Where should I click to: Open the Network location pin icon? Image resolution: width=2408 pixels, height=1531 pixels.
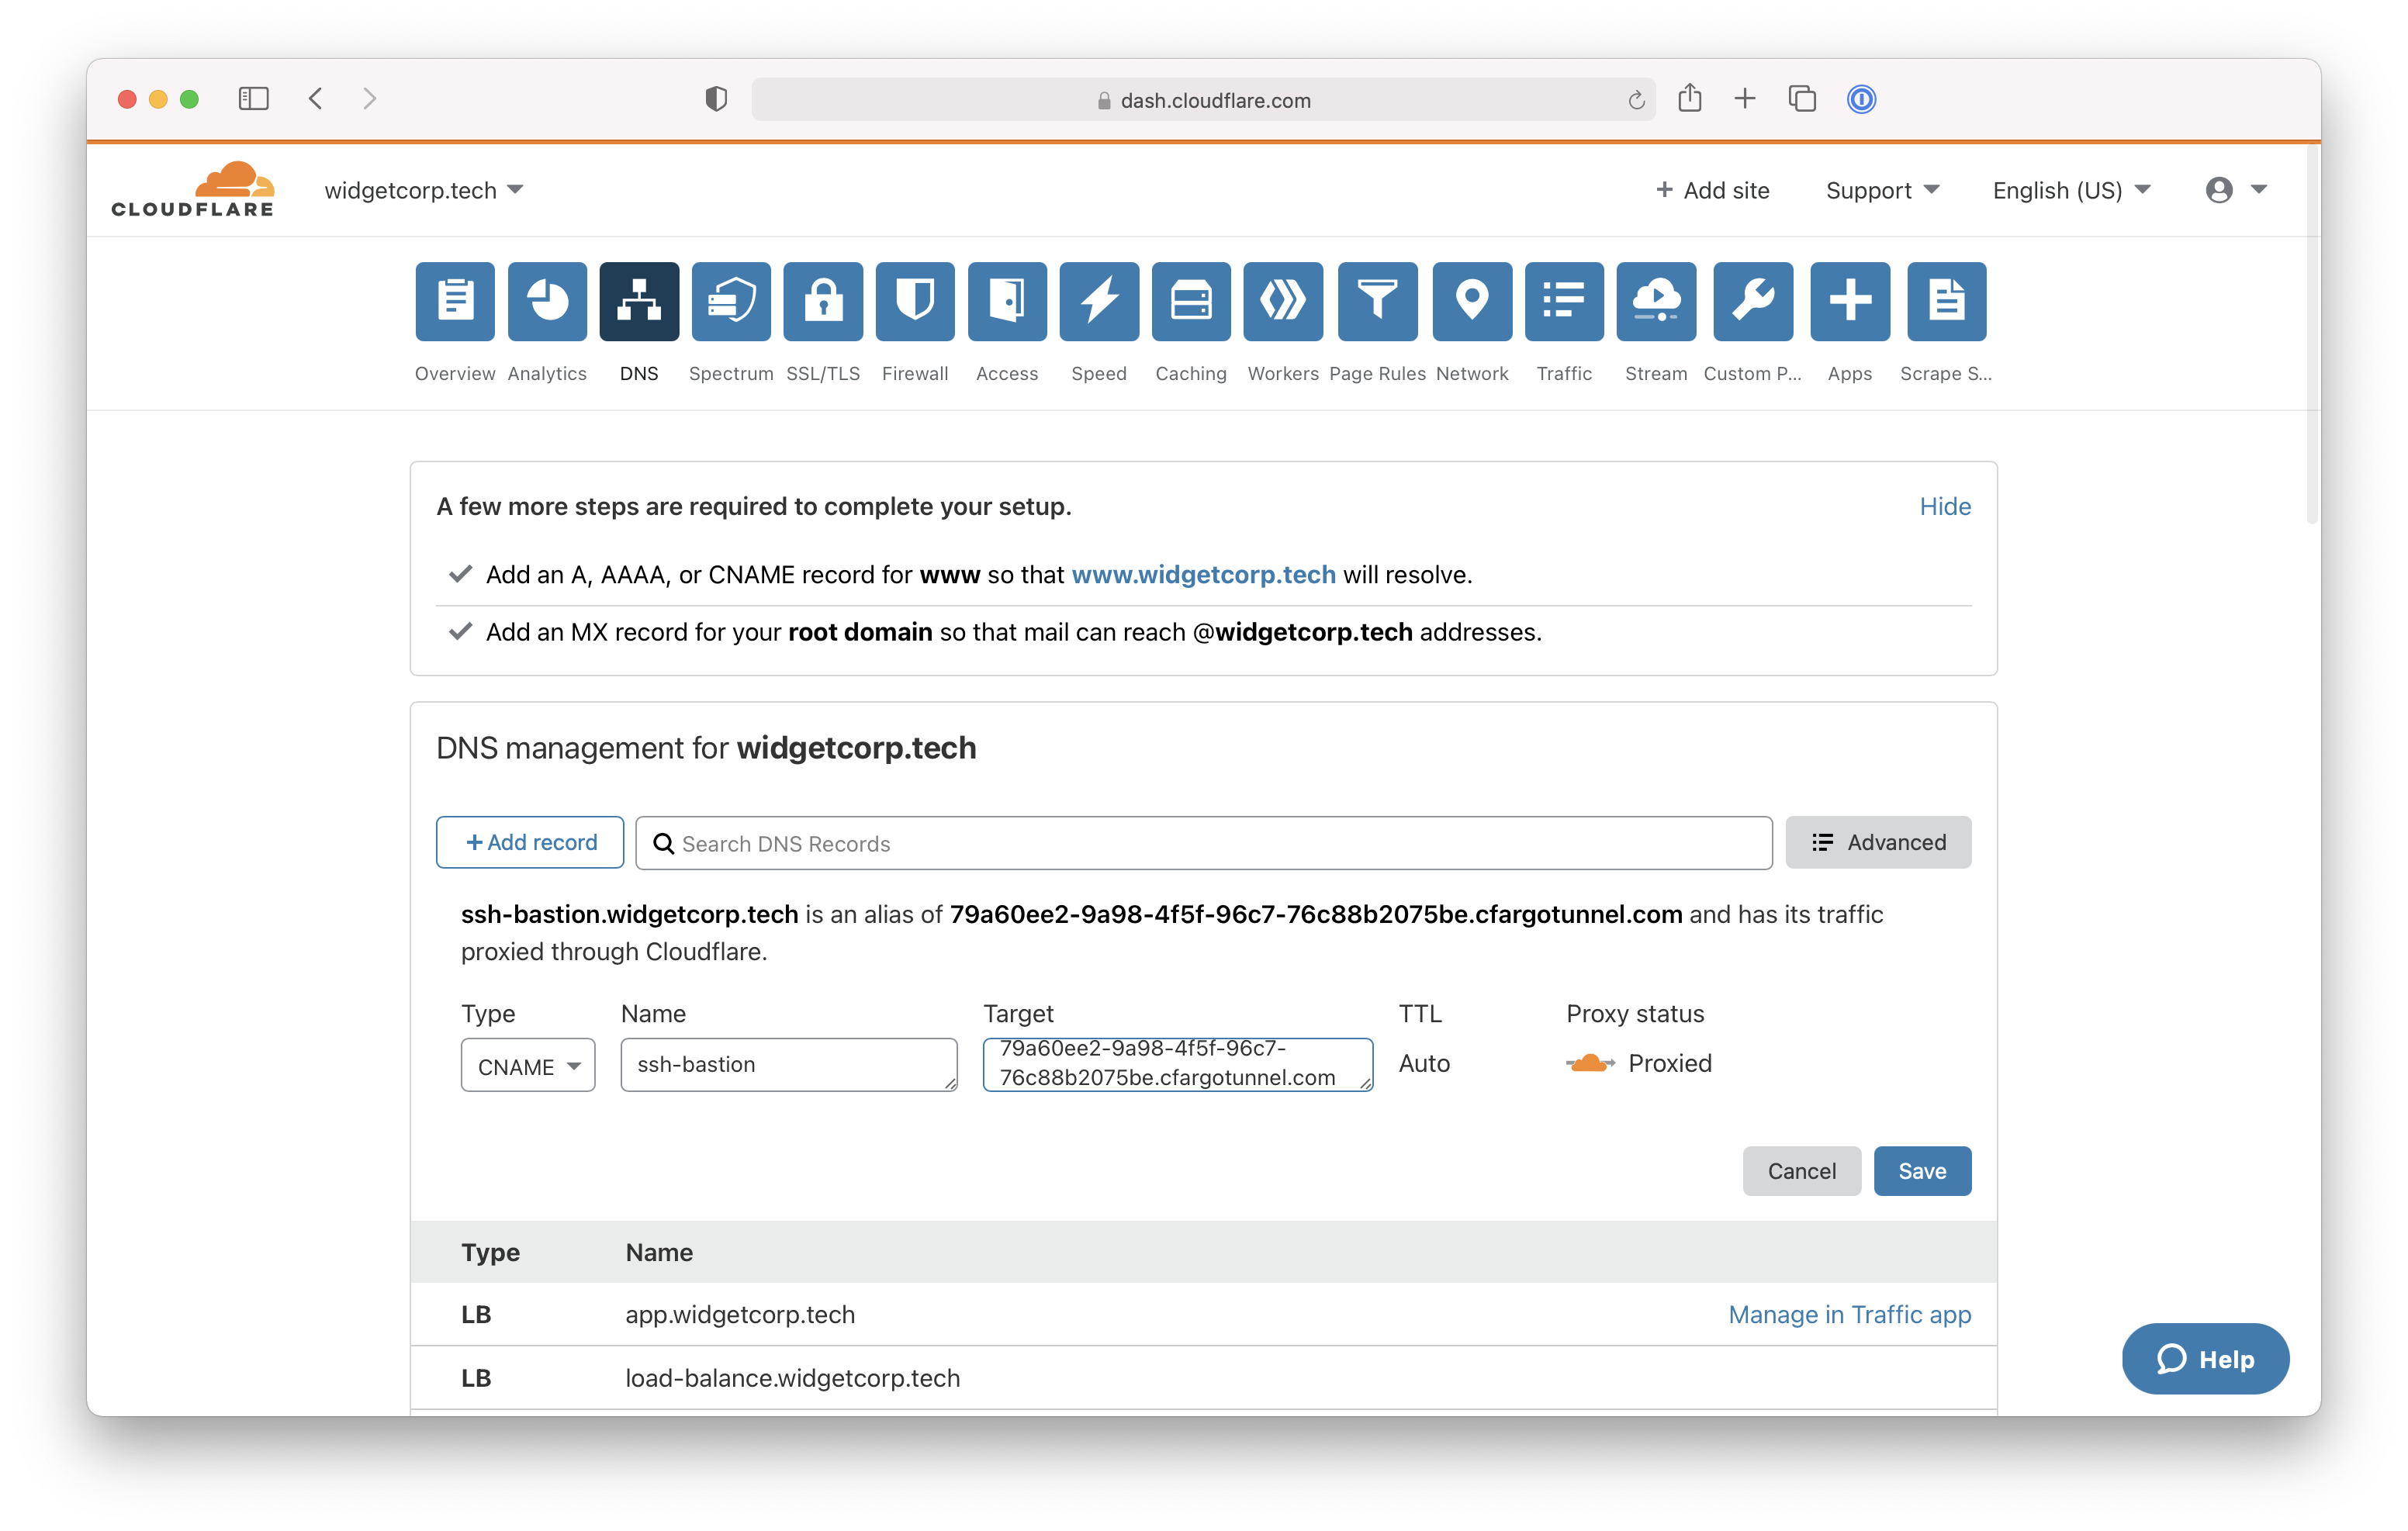pyautogui.click(x=1472, y=301)
